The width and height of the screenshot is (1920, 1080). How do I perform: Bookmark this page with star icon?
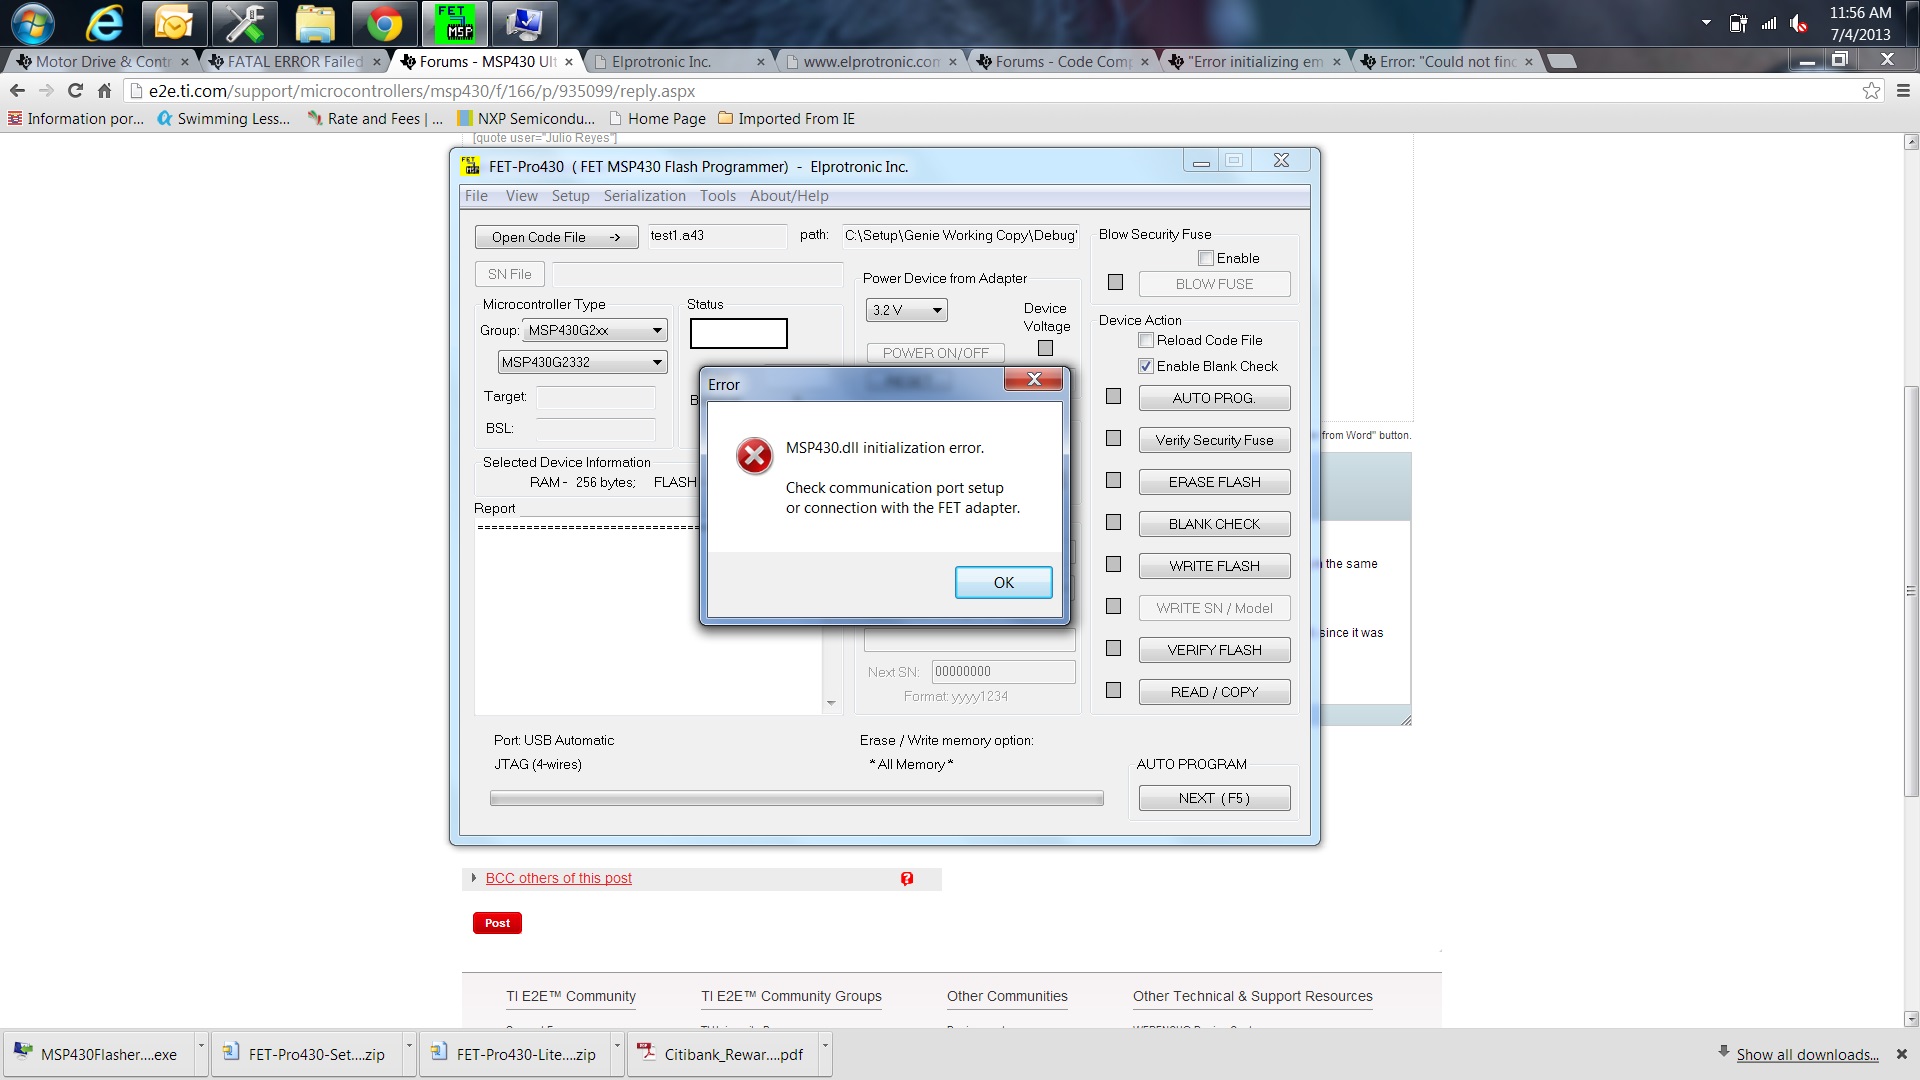[x=1871, y=91]
